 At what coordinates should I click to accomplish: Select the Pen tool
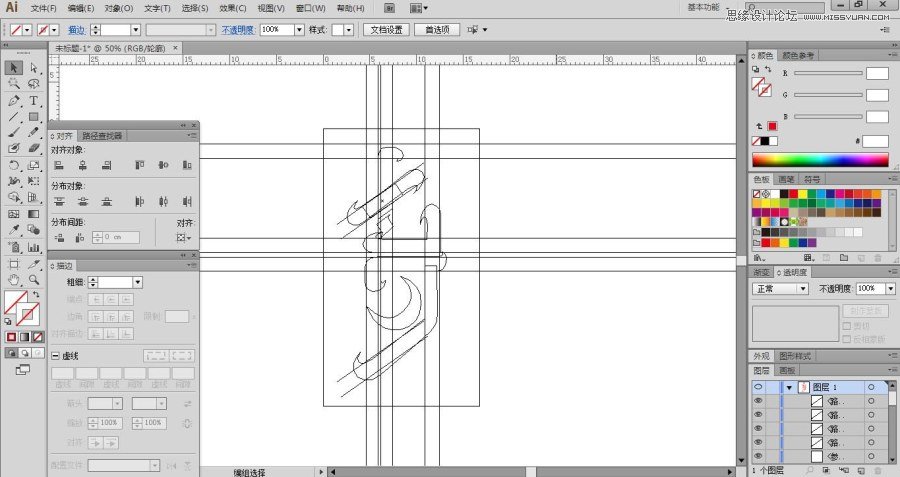pyautogui.click(x=14, y=101)
